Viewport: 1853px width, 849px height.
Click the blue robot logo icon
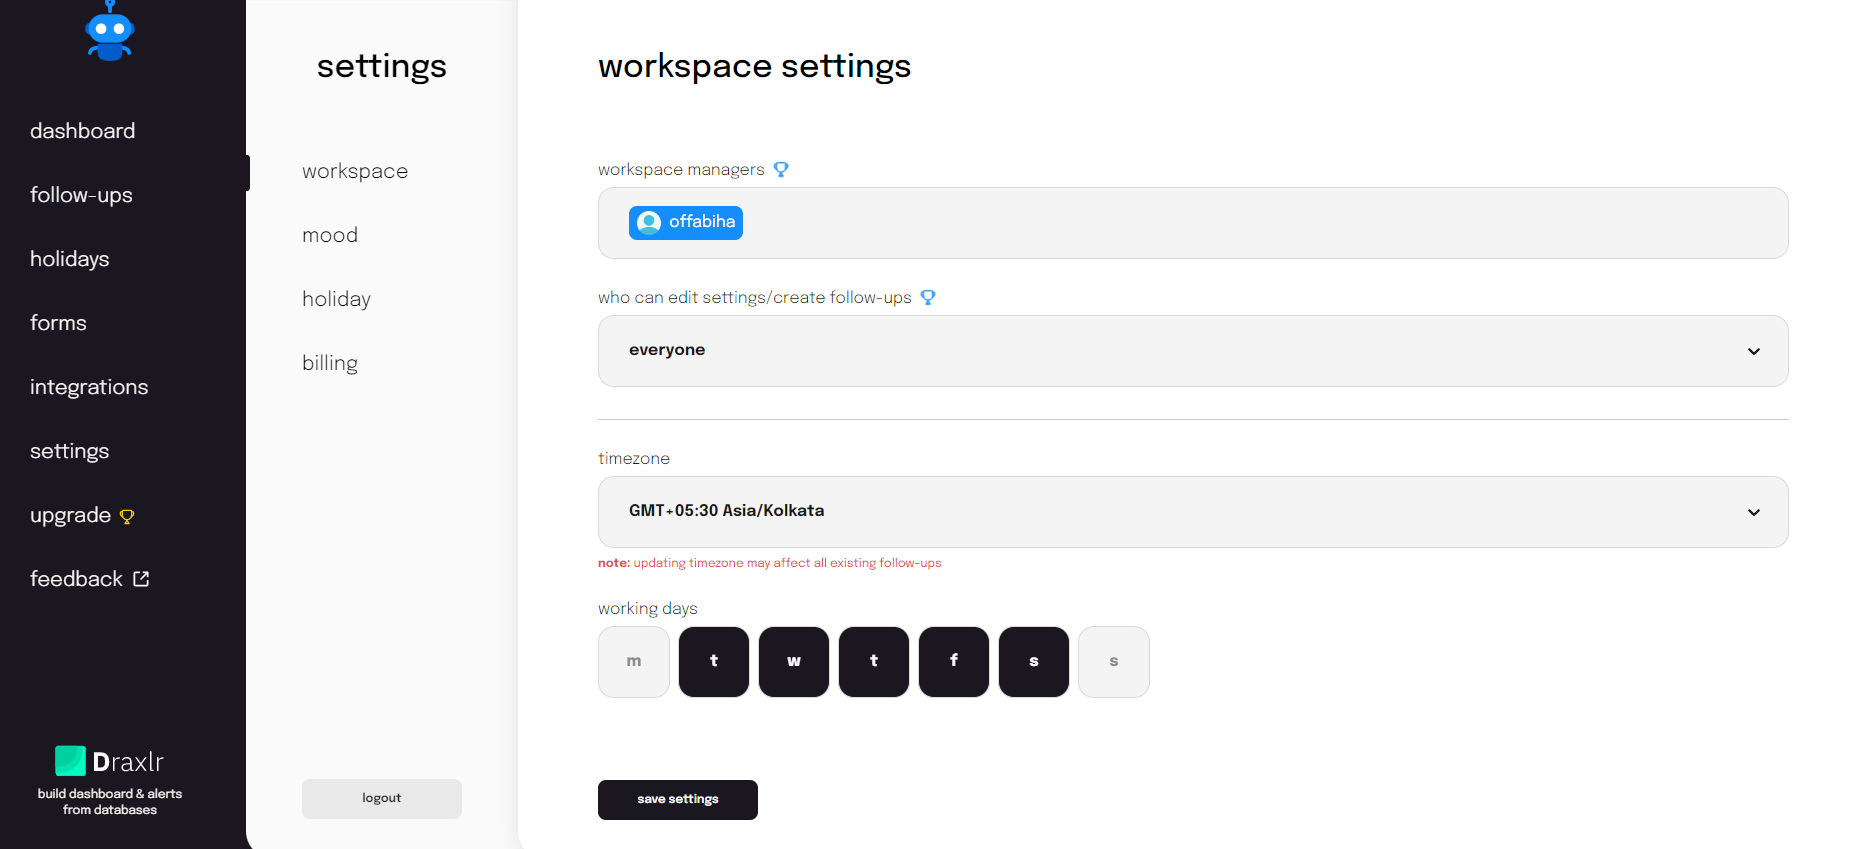[x=110, y=31]
